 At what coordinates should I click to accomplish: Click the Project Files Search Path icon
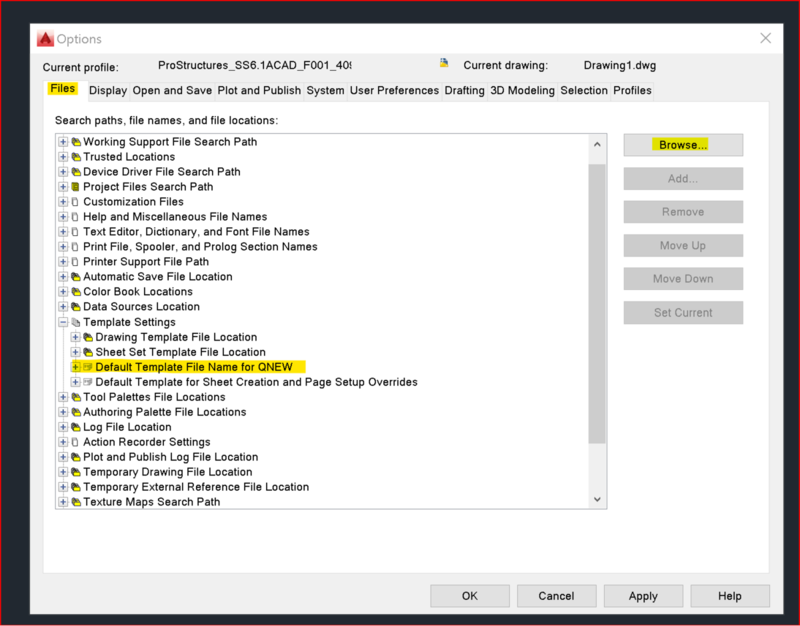click(76, 187)
